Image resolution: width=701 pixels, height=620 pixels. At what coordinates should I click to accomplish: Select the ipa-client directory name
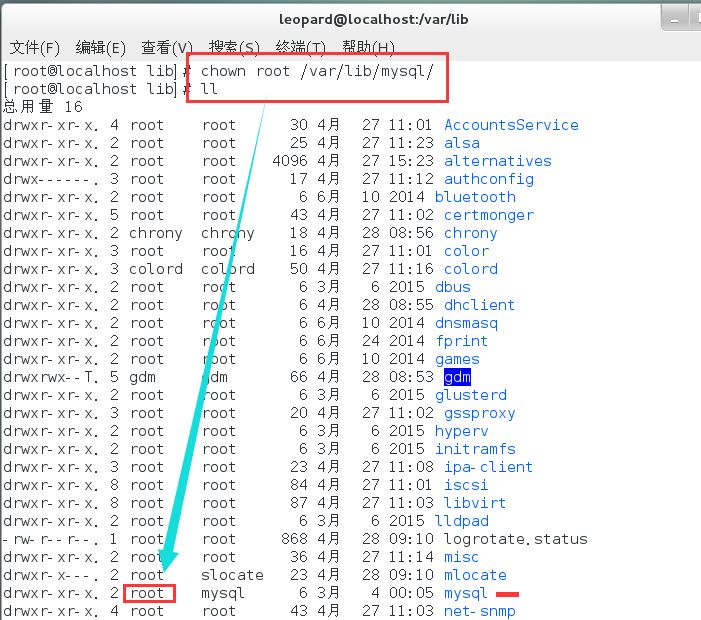click(x=488, y=467)
